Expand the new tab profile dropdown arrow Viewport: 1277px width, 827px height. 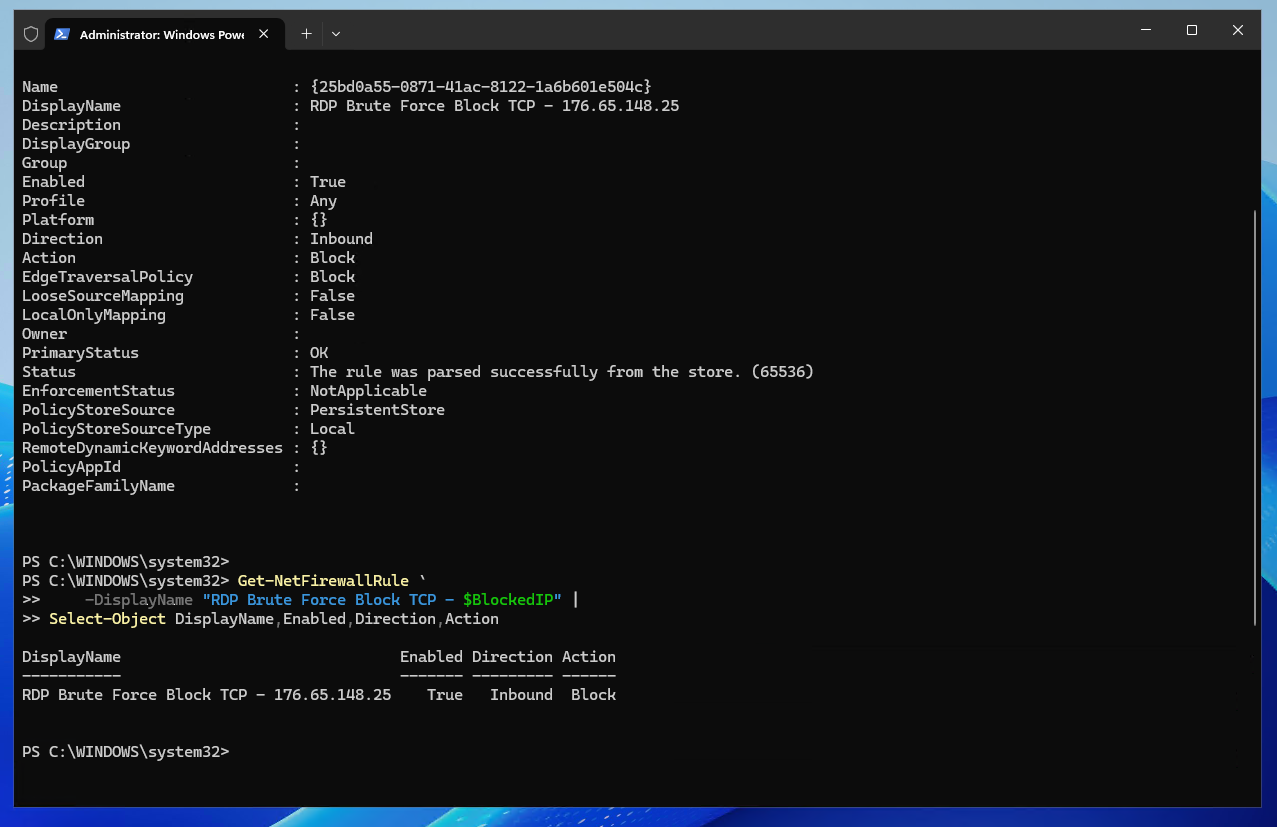(336, 34)
